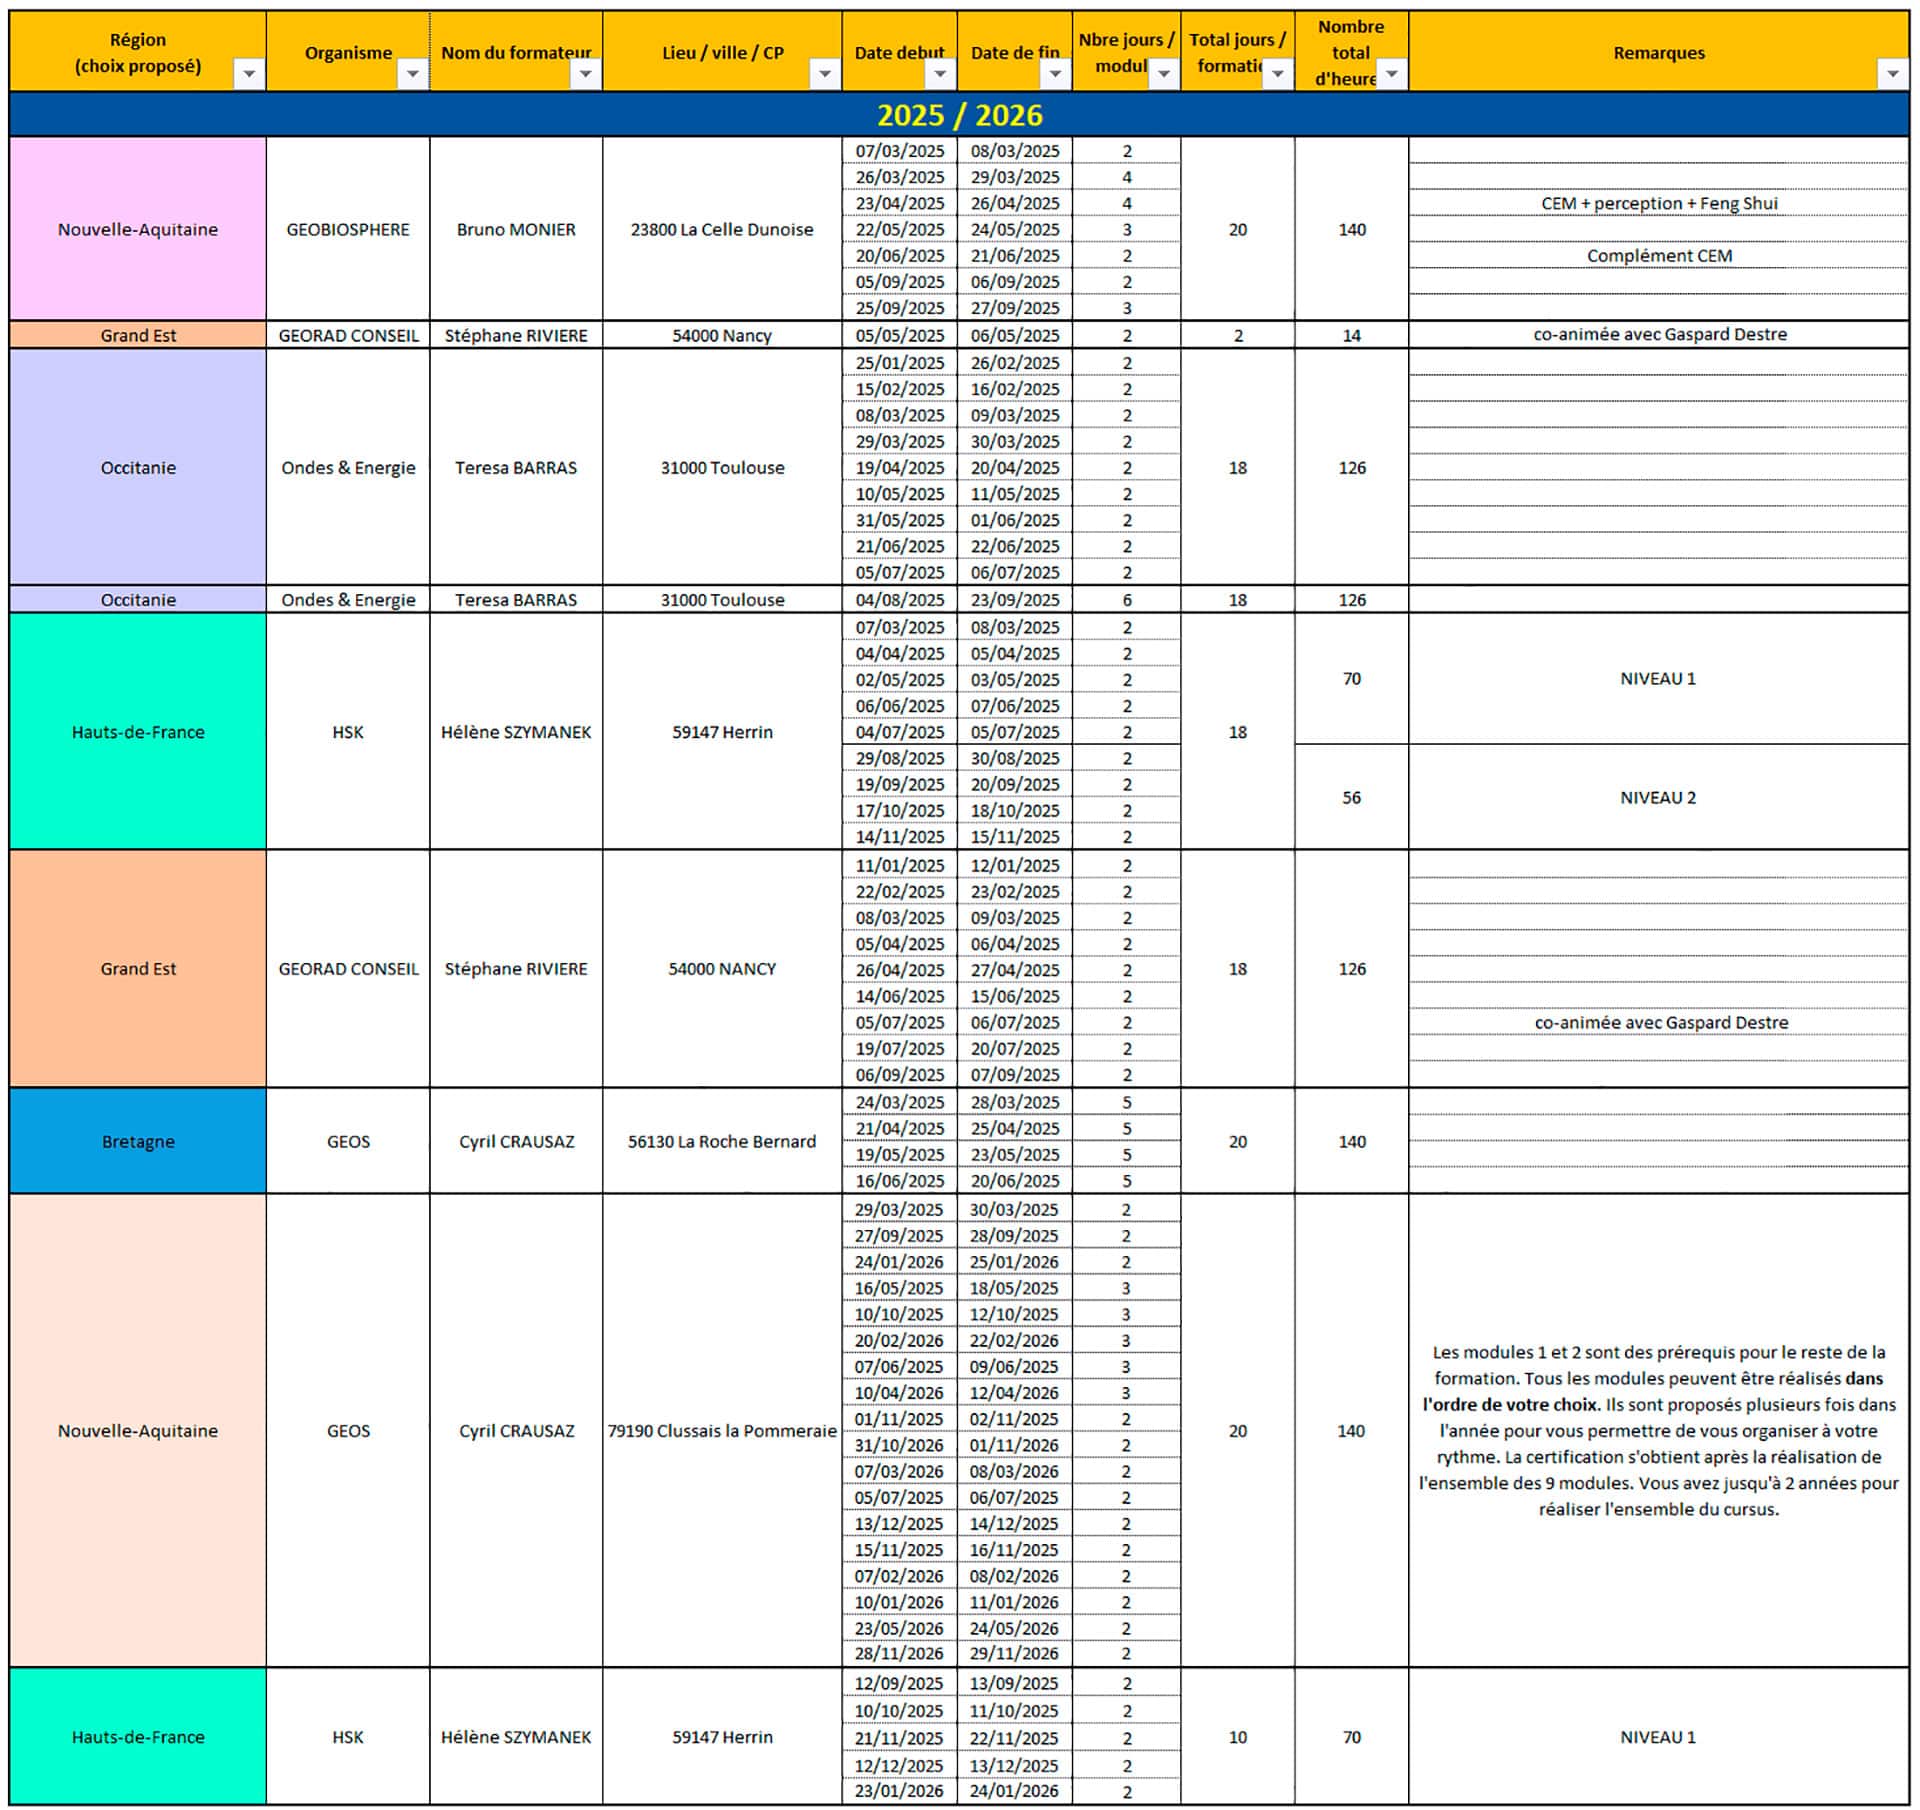Select the start date 25/01/2025 cell
1920x1810 pixels.
(900, 363)
